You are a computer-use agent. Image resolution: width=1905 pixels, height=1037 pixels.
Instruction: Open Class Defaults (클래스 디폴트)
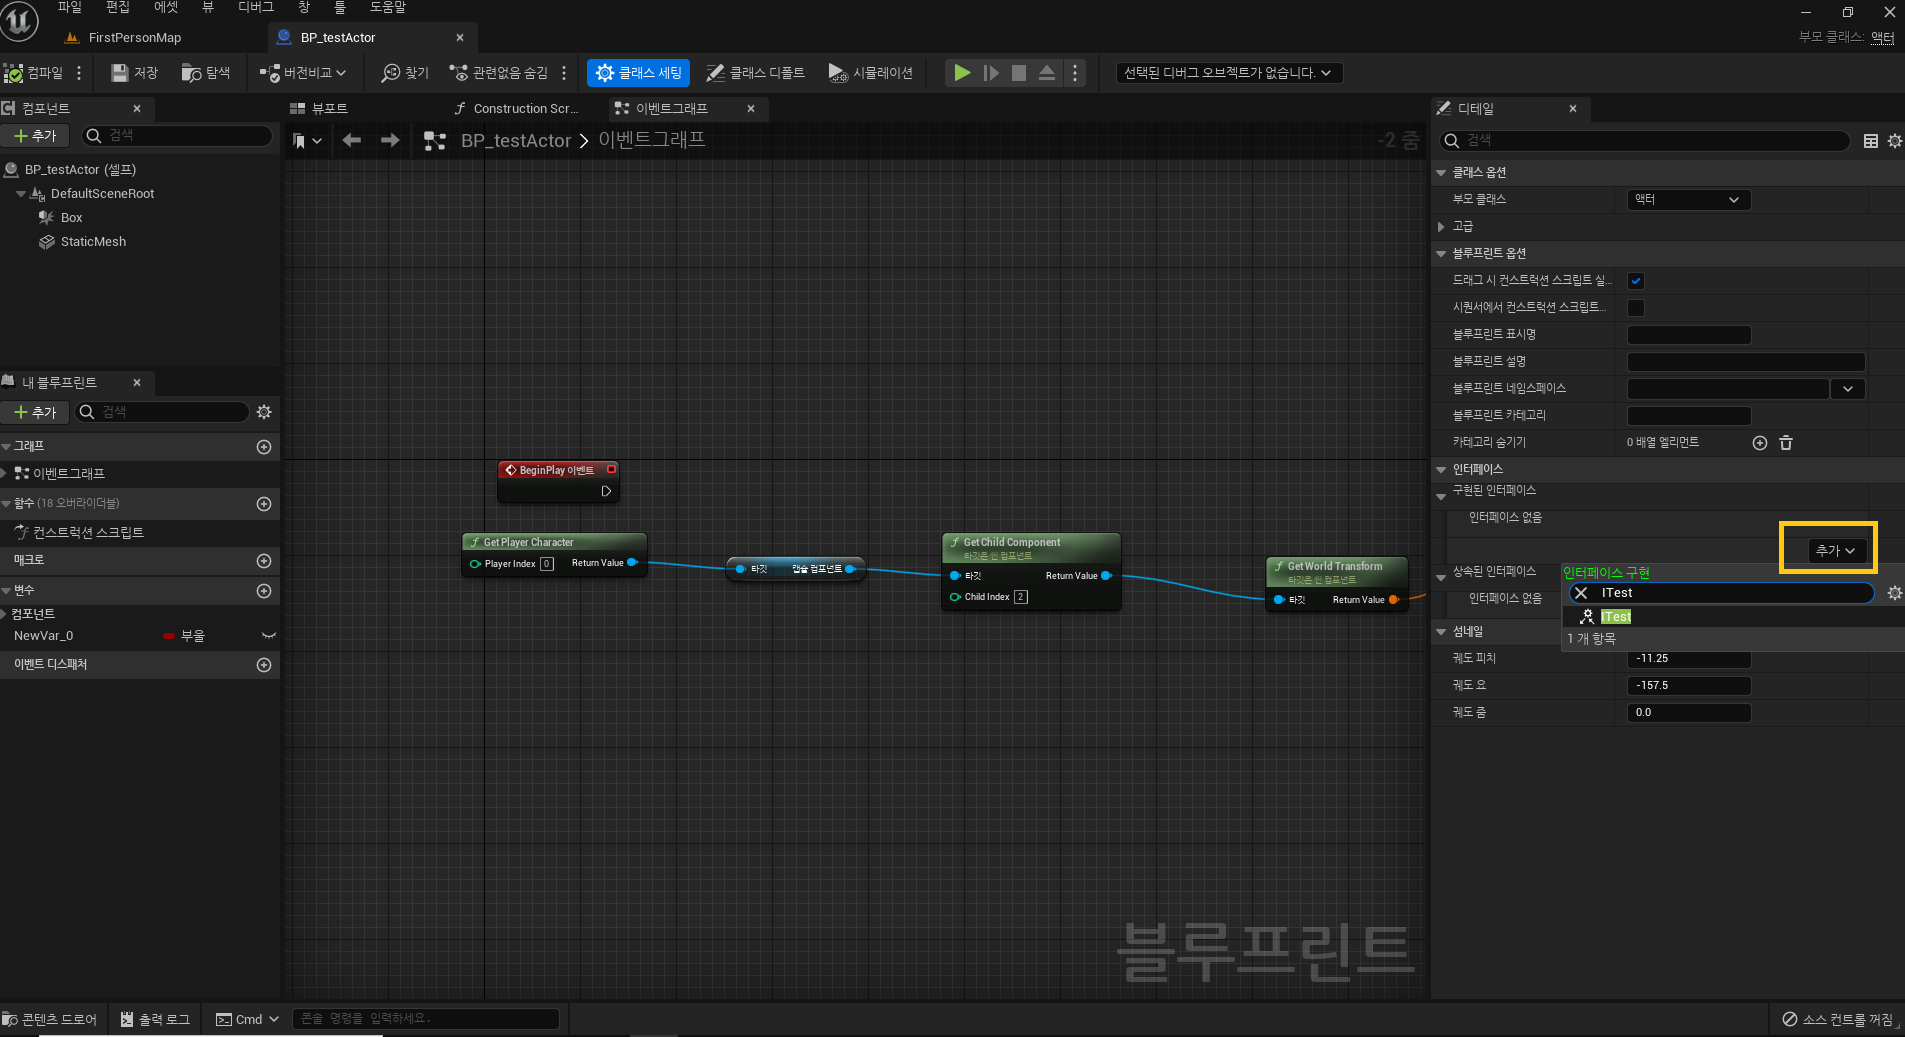click(x=755, y=73)
